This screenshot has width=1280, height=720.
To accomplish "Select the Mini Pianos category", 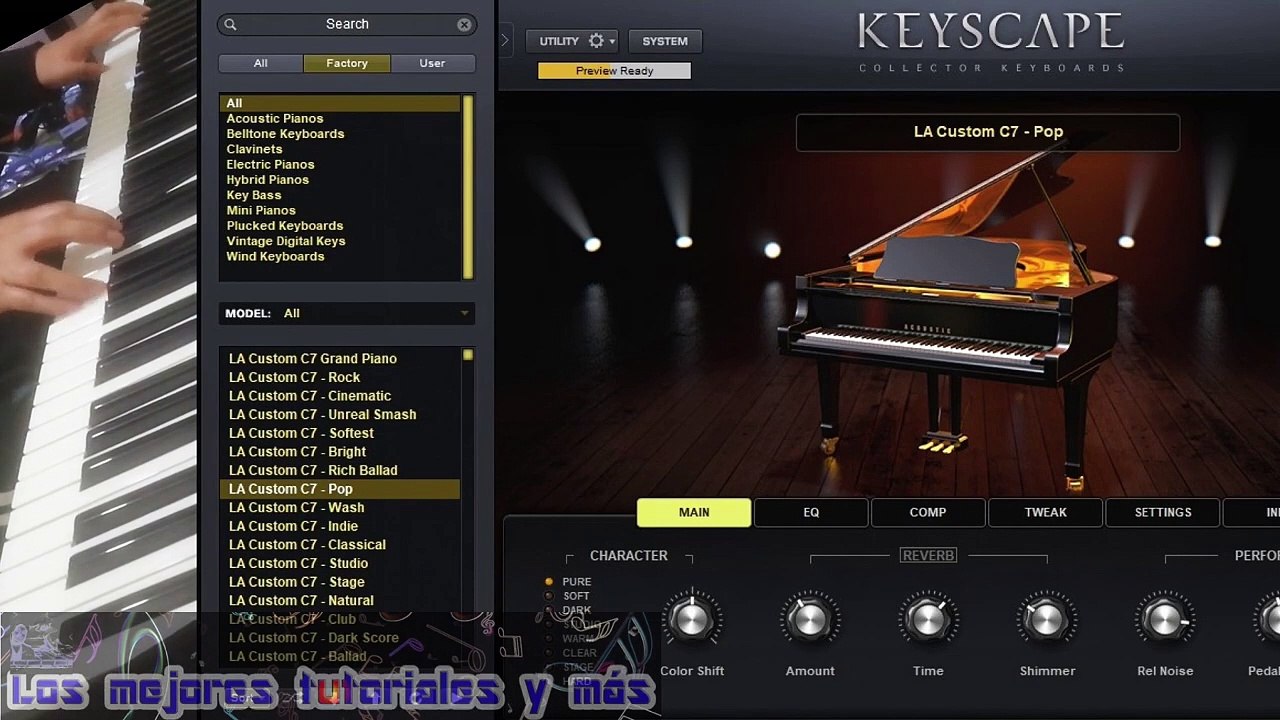I will pos(340,210).
